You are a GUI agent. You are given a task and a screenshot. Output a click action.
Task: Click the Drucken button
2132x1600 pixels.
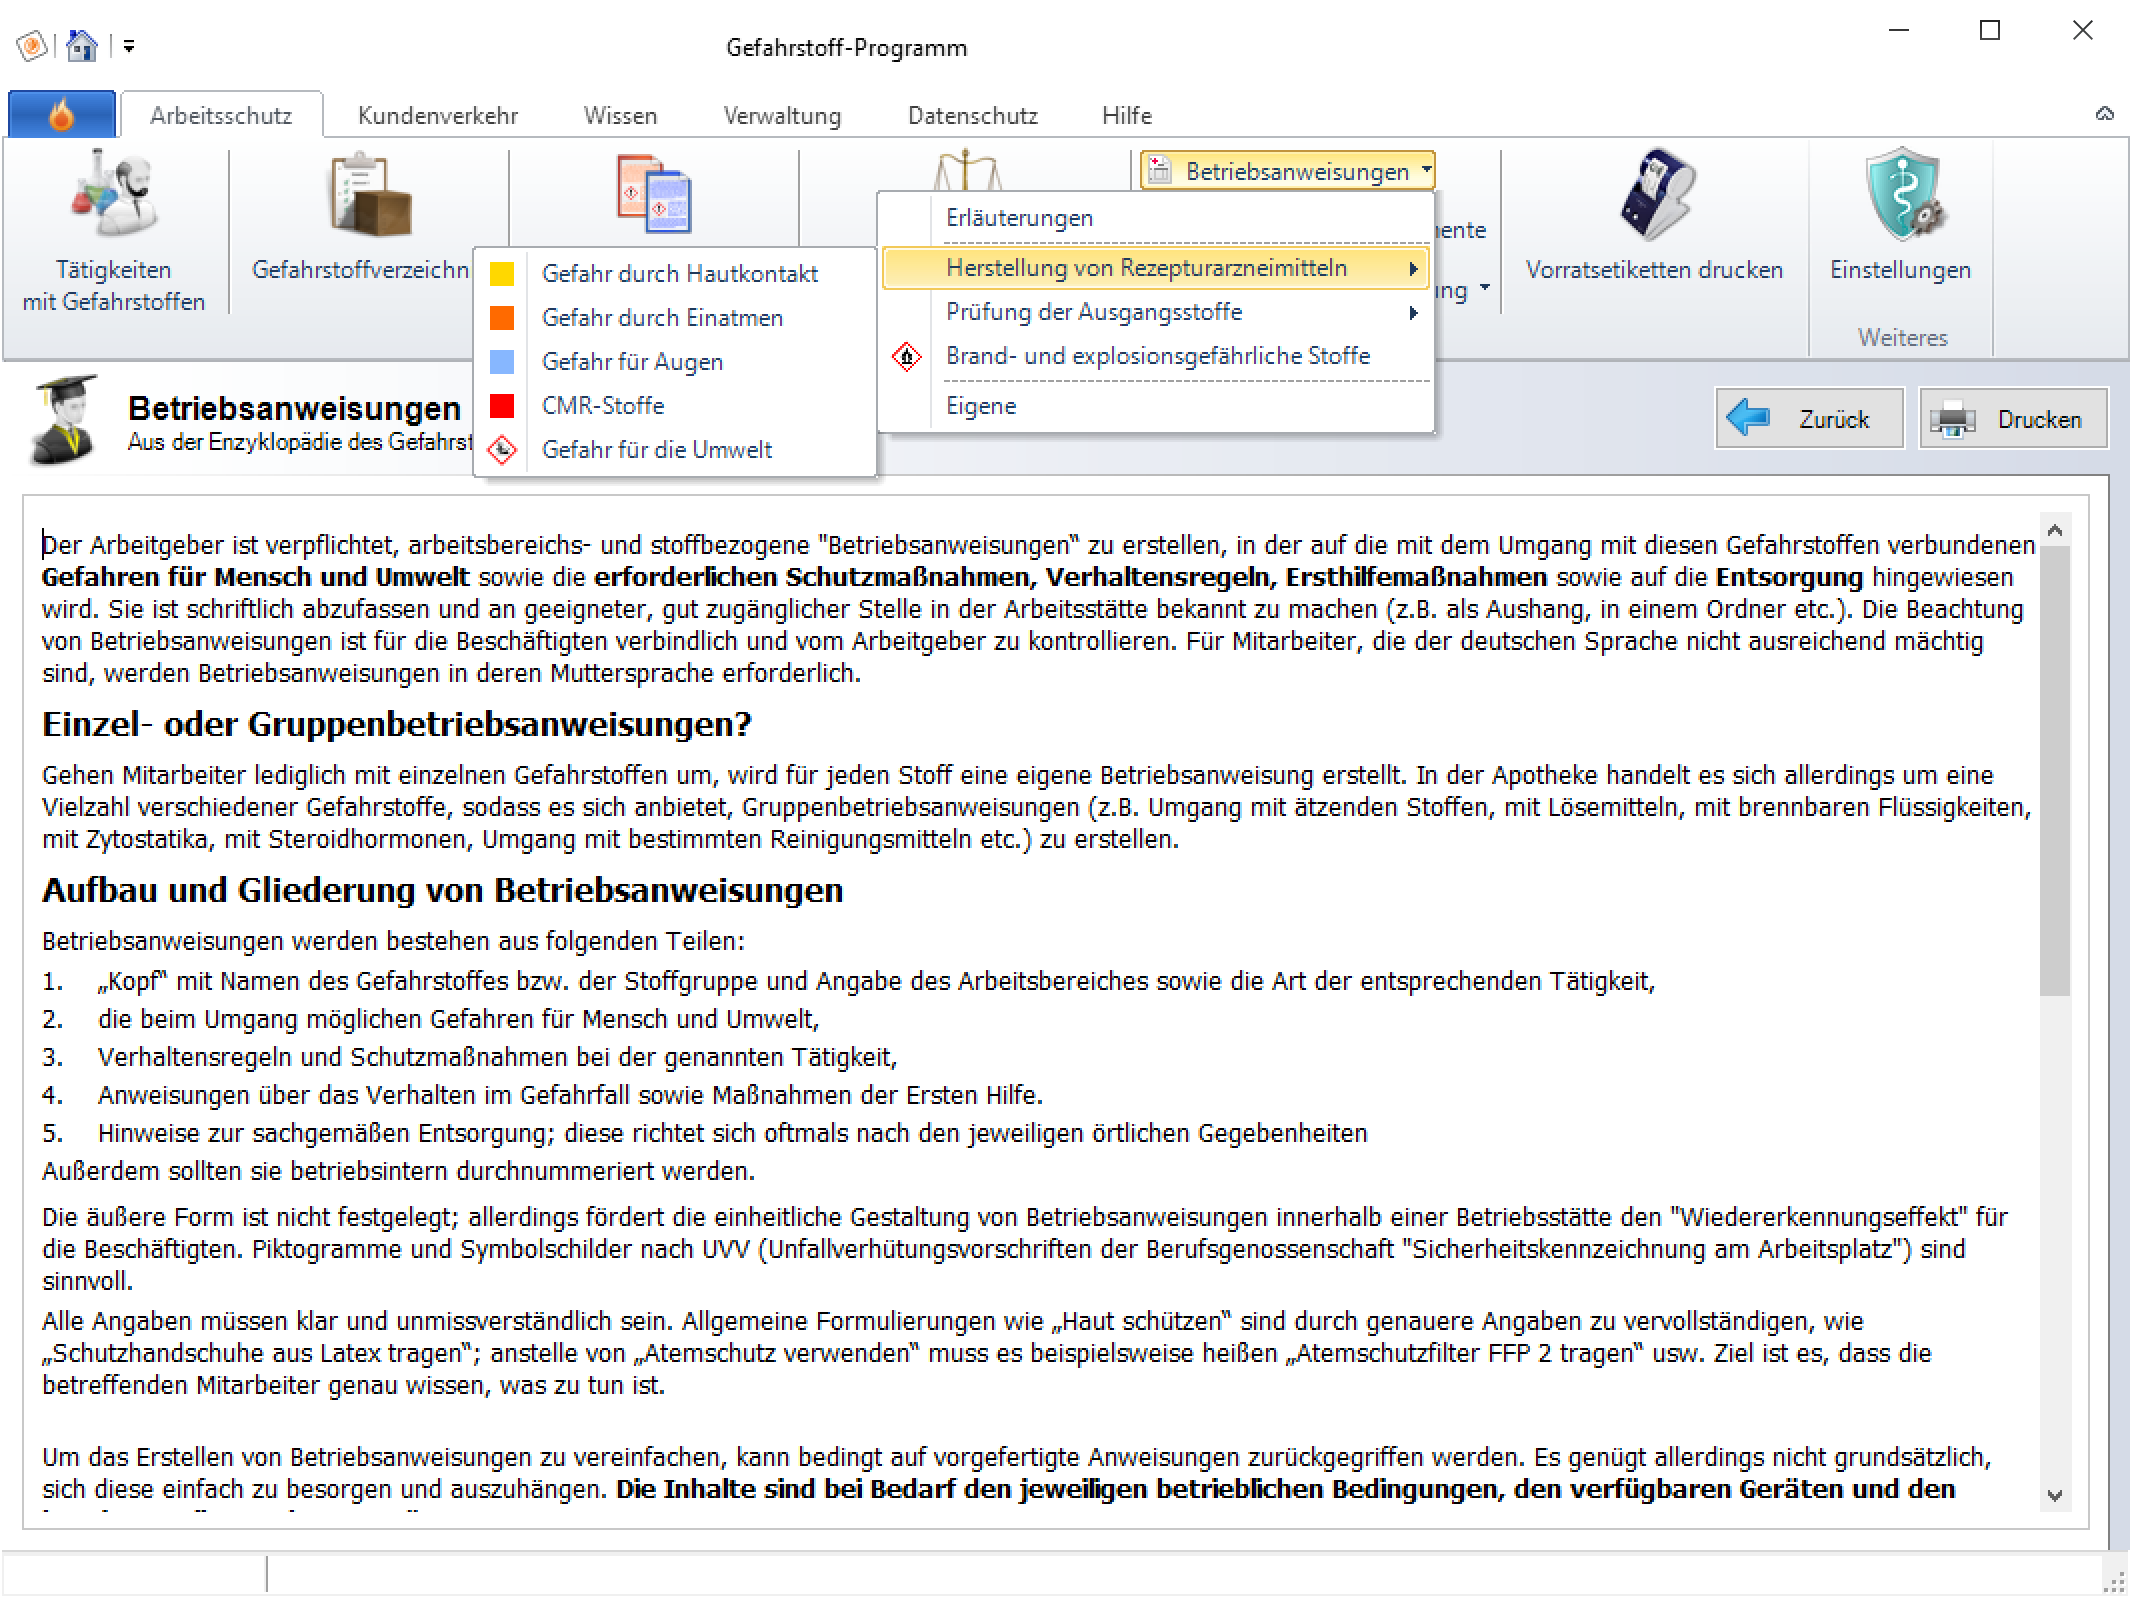pos(2013,418)
